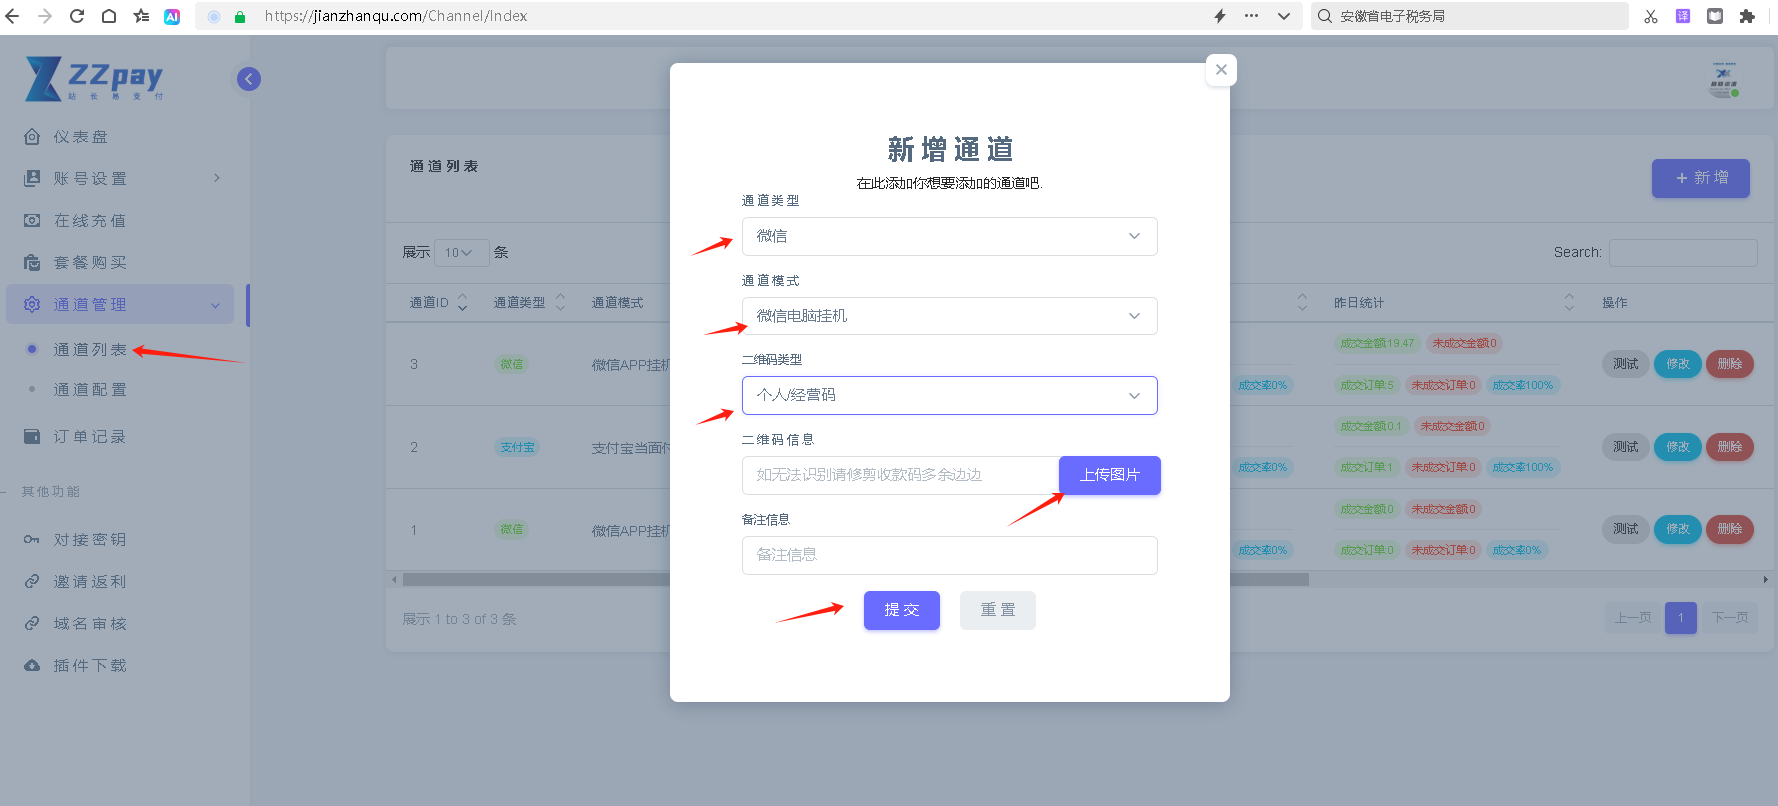Sort by the 昨日统计 column header
The height and width of the screenshot is (806, 1778).
coord(1454,303)
